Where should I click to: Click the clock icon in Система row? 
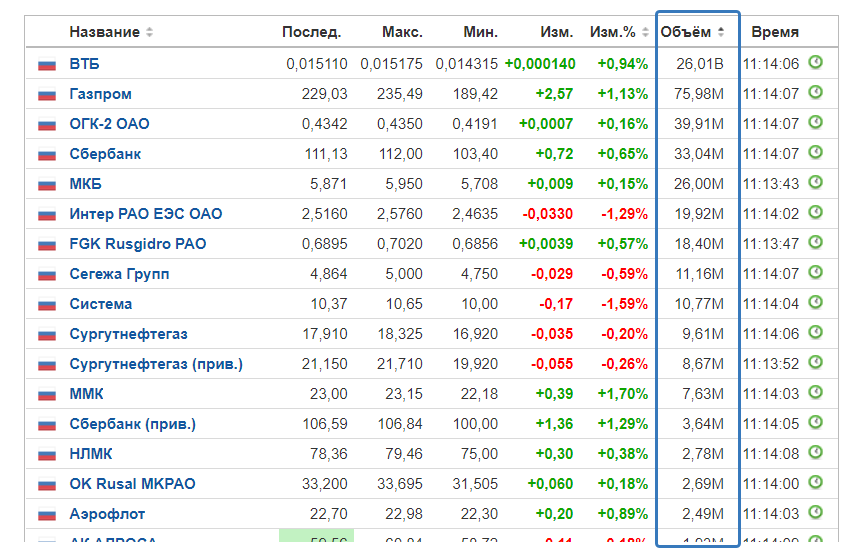(x=816, y=302)
